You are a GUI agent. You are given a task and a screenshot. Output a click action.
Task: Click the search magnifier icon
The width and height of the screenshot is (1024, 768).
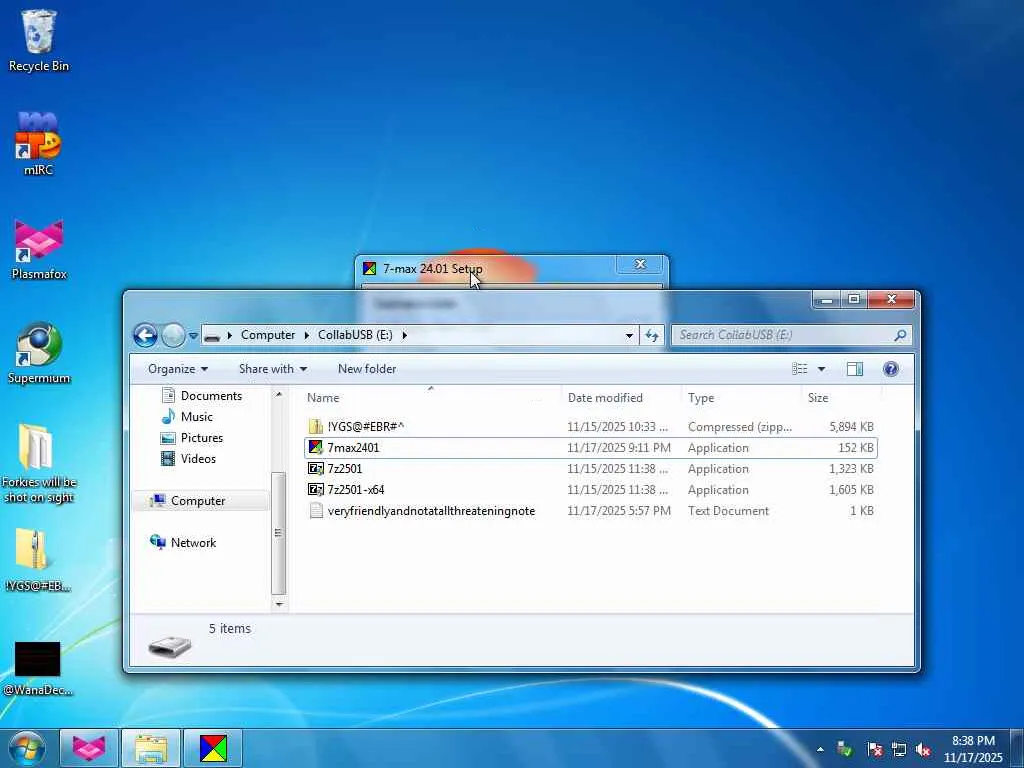(x=900, y=335)
